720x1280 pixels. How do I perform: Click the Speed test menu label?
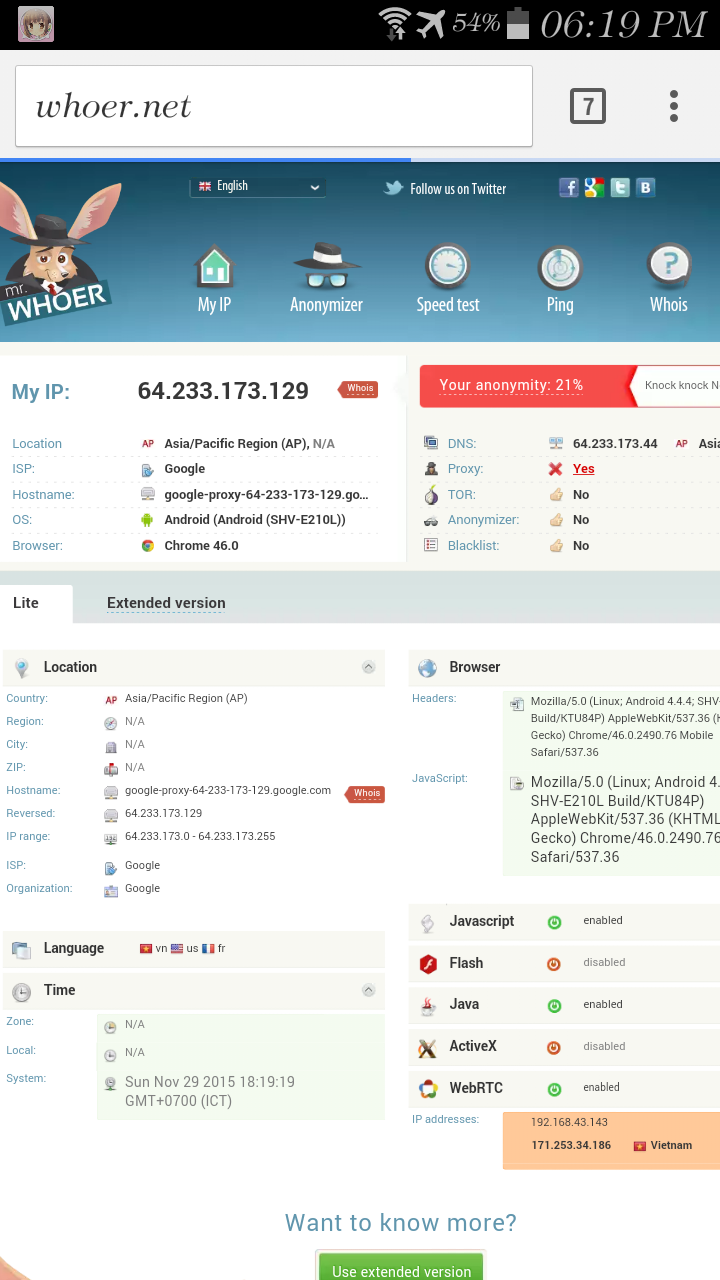pyautogui.click(x=448, y=305)
